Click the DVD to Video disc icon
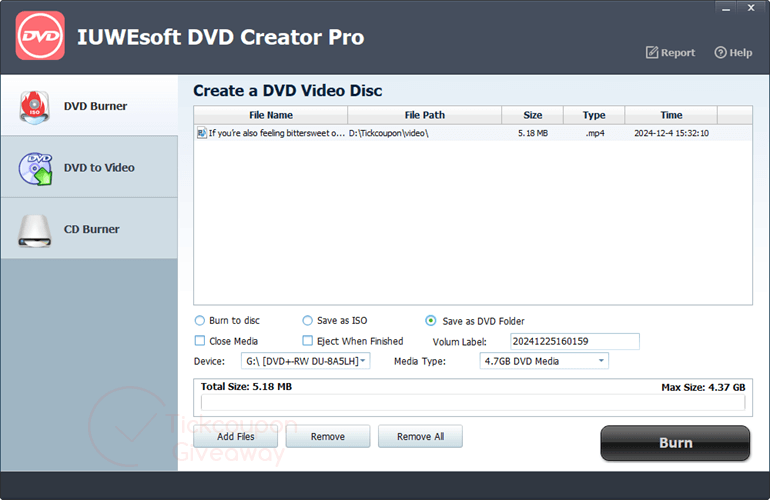Image resolution: width=770 pixels, height=500 pixels. point(35,168)
